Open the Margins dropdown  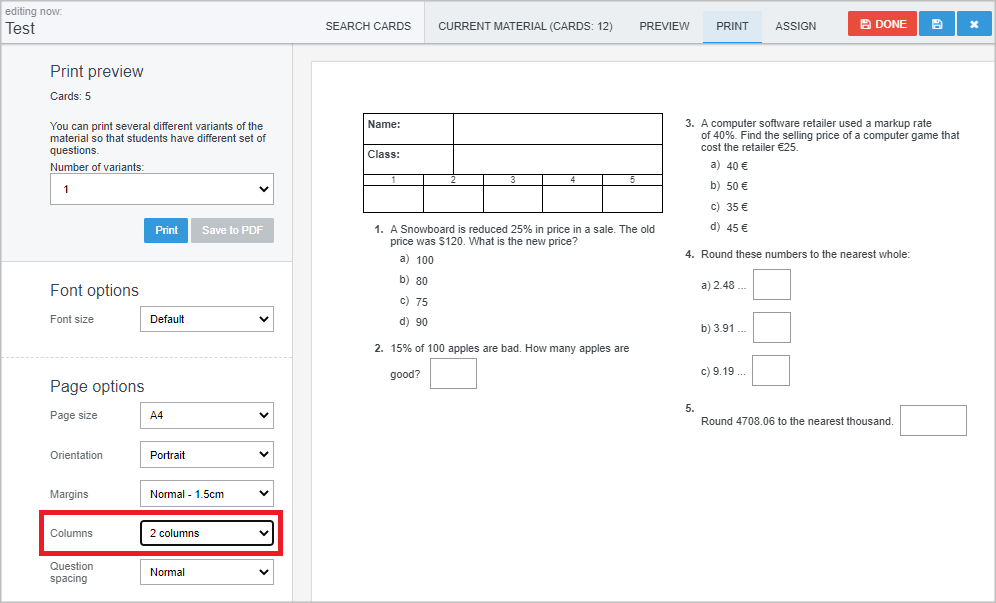(207, 494)
